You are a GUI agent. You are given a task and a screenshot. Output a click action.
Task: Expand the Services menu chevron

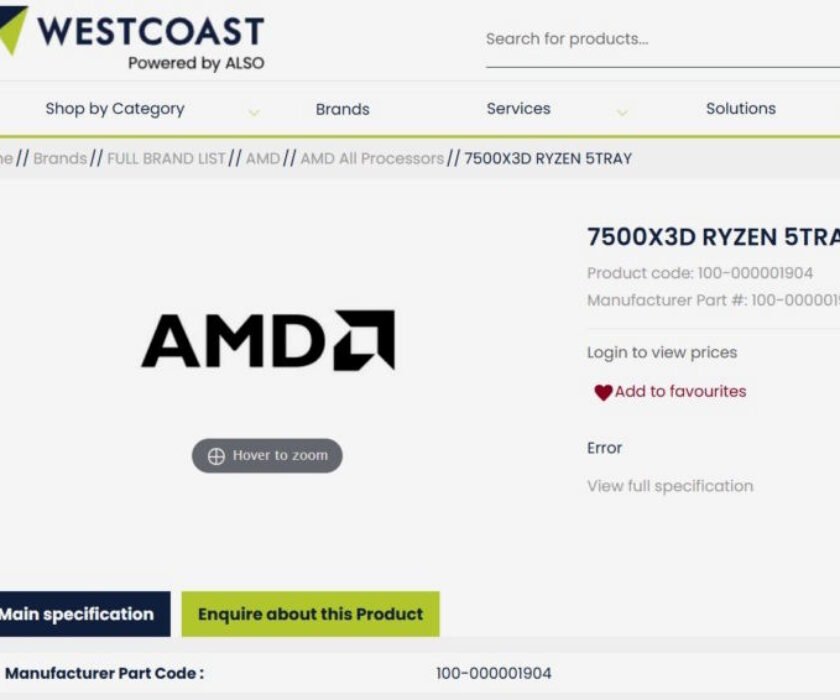tap(622, 112)
